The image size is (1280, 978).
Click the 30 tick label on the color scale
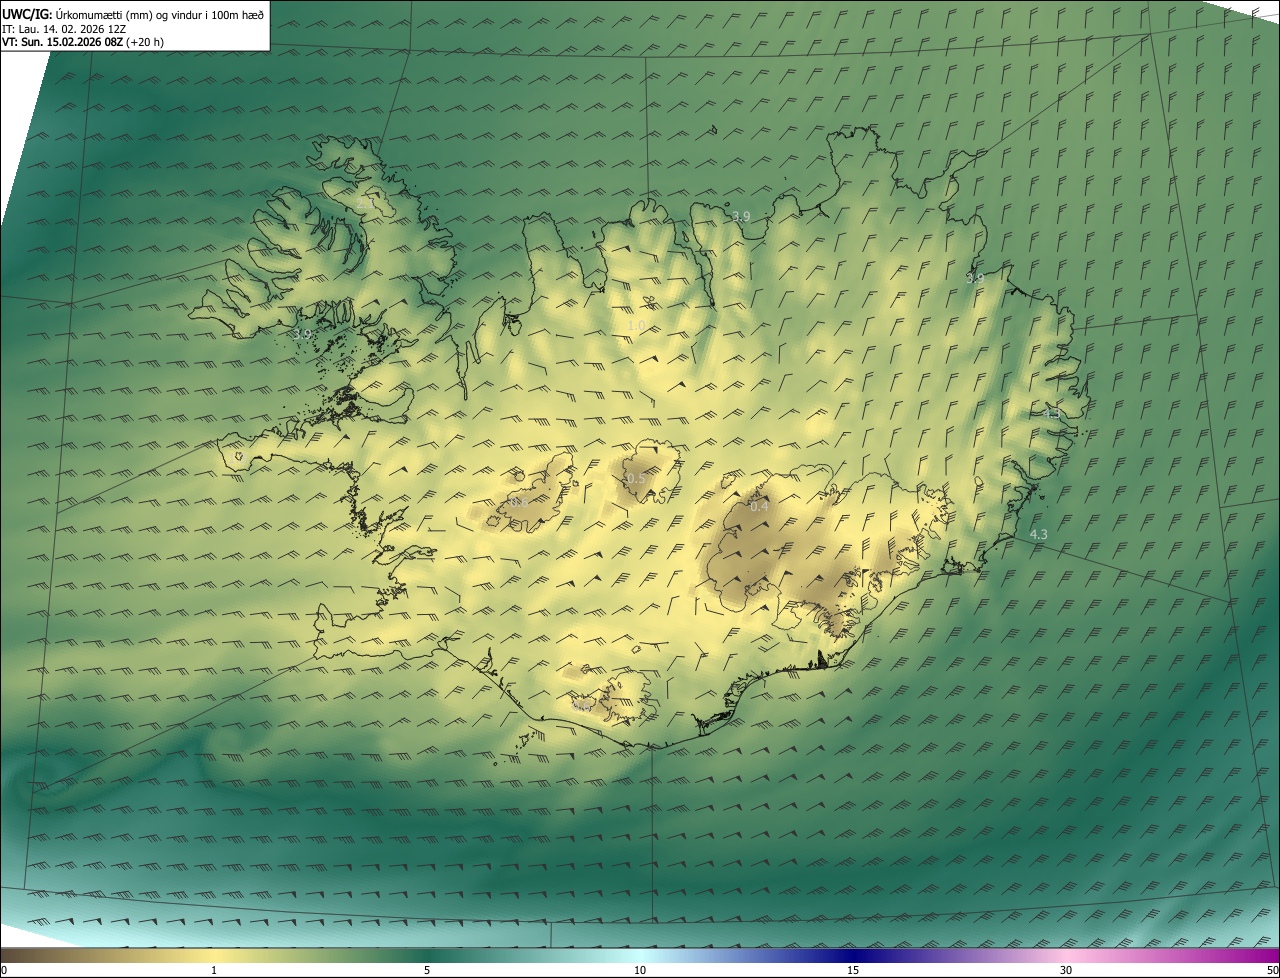pyautogui.click(x=1066, y=970)
